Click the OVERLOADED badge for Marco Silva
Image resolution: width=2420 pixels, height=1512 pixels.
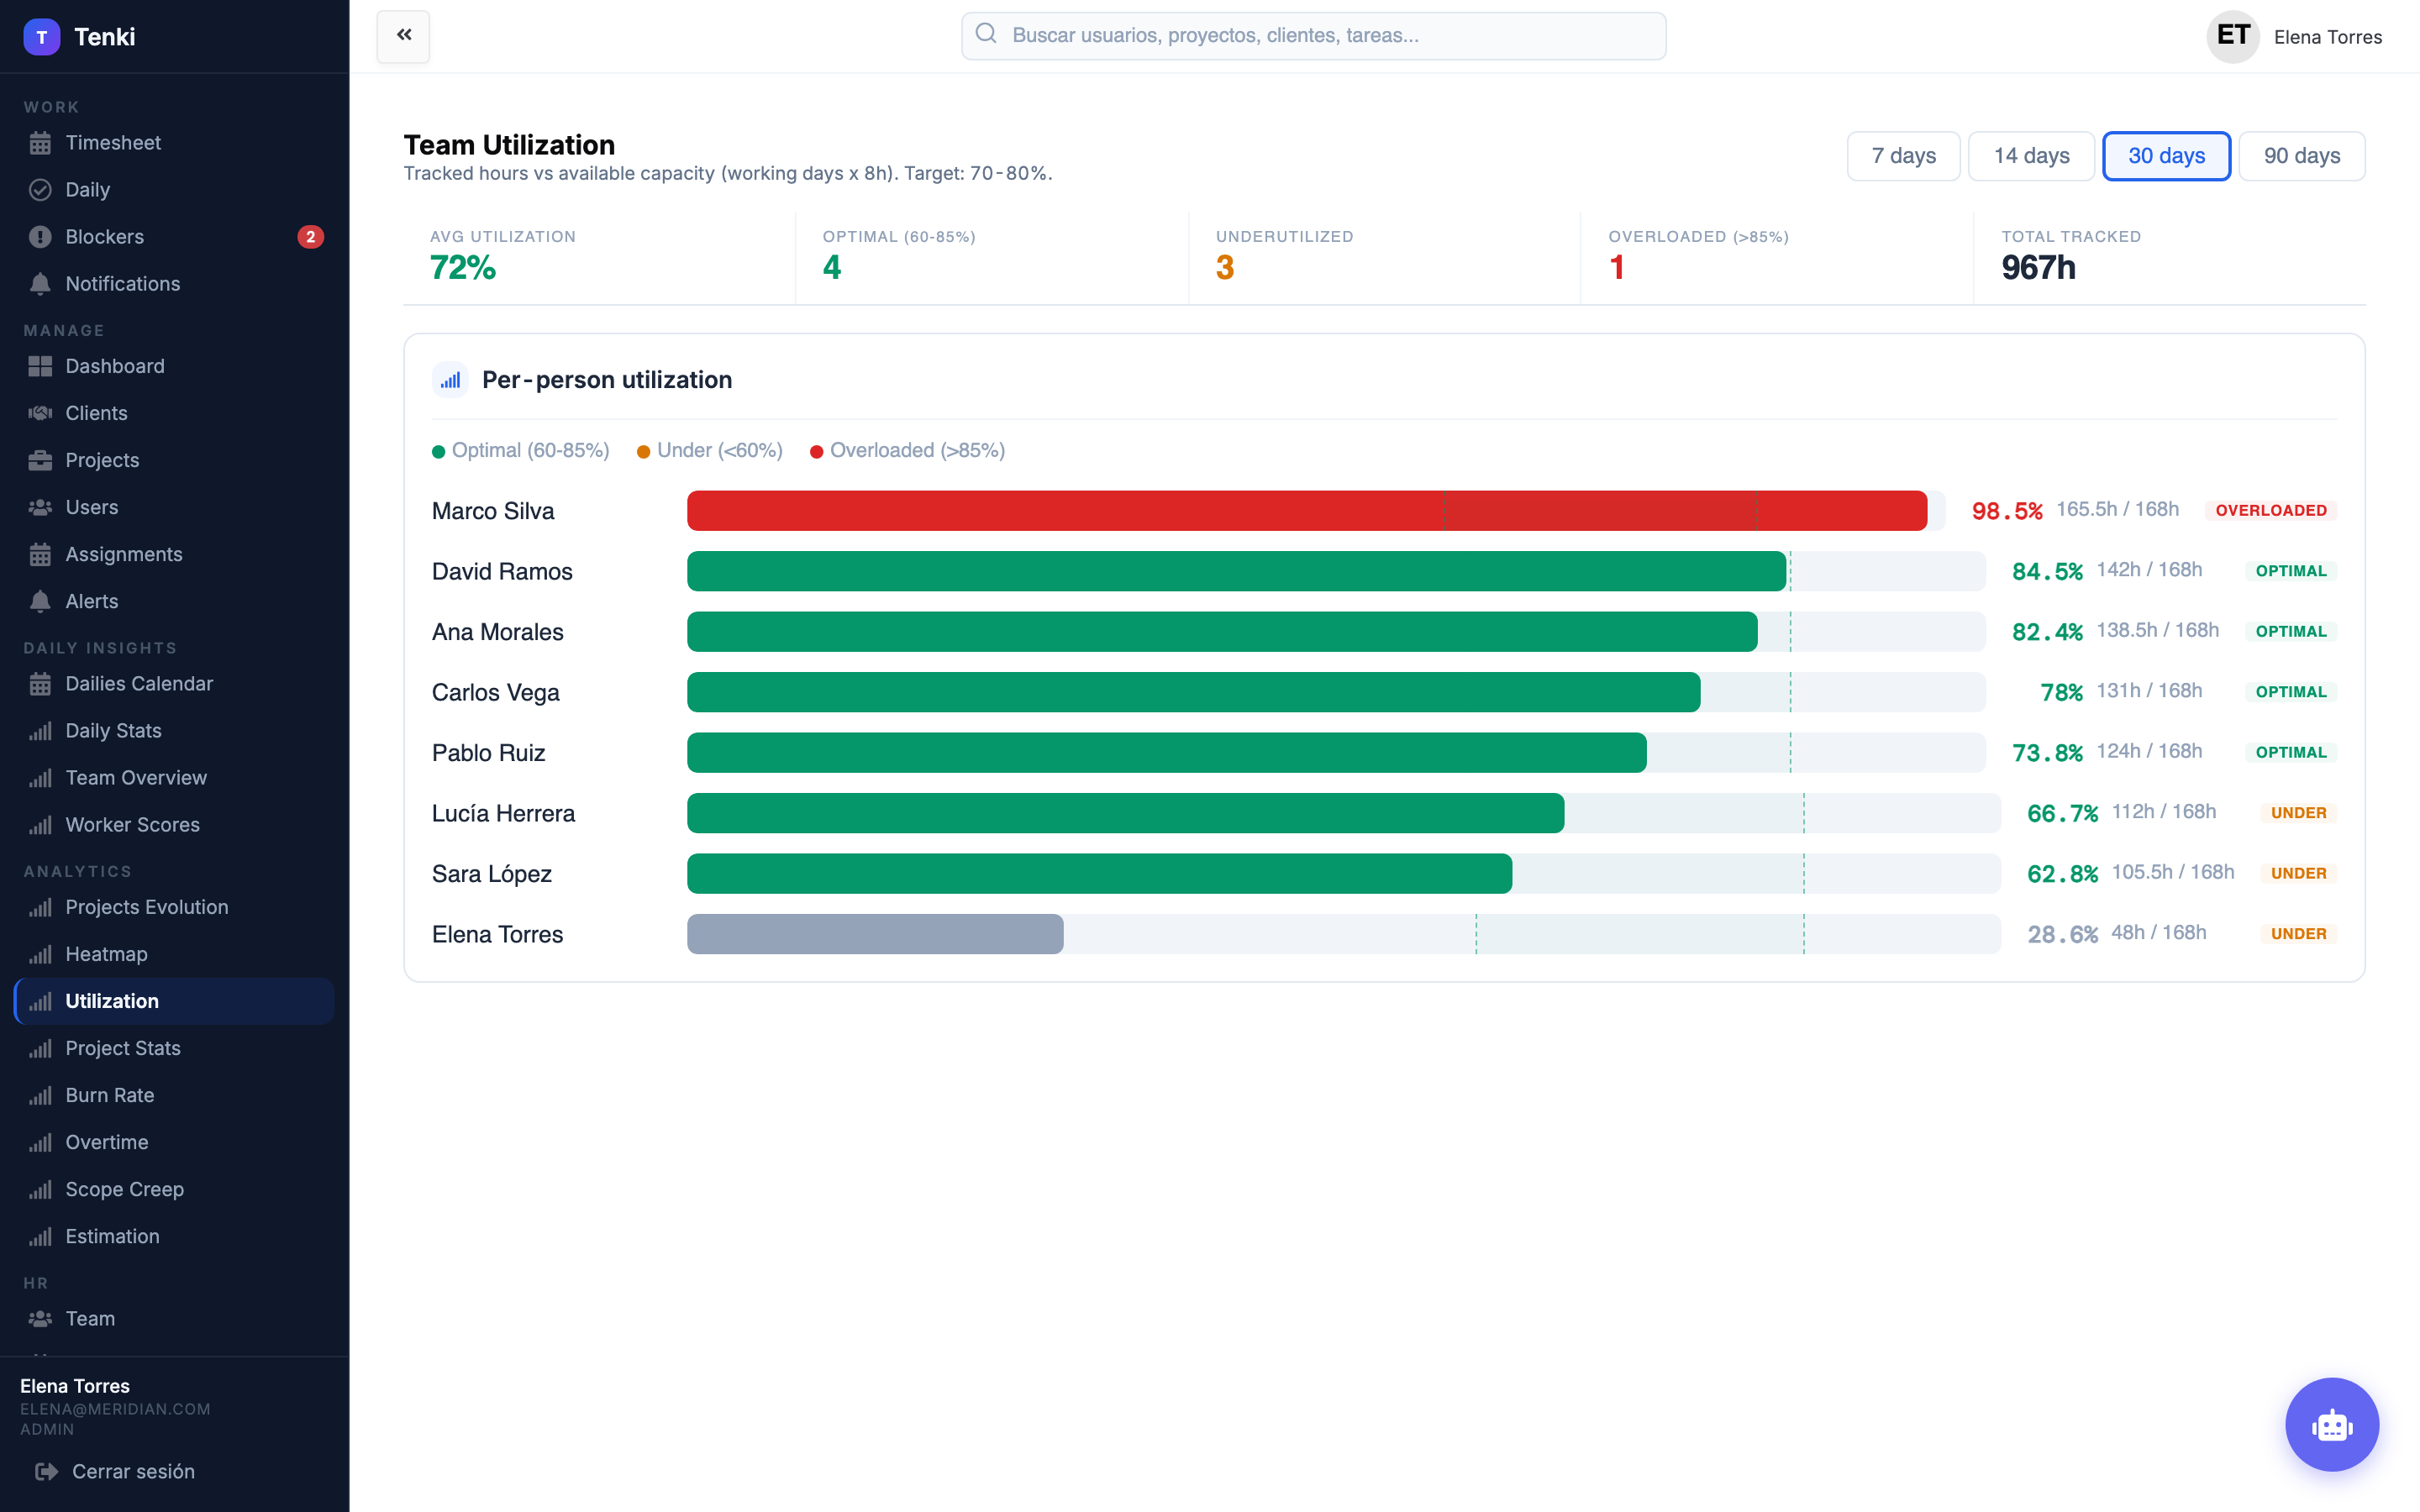click(2270, 510)
